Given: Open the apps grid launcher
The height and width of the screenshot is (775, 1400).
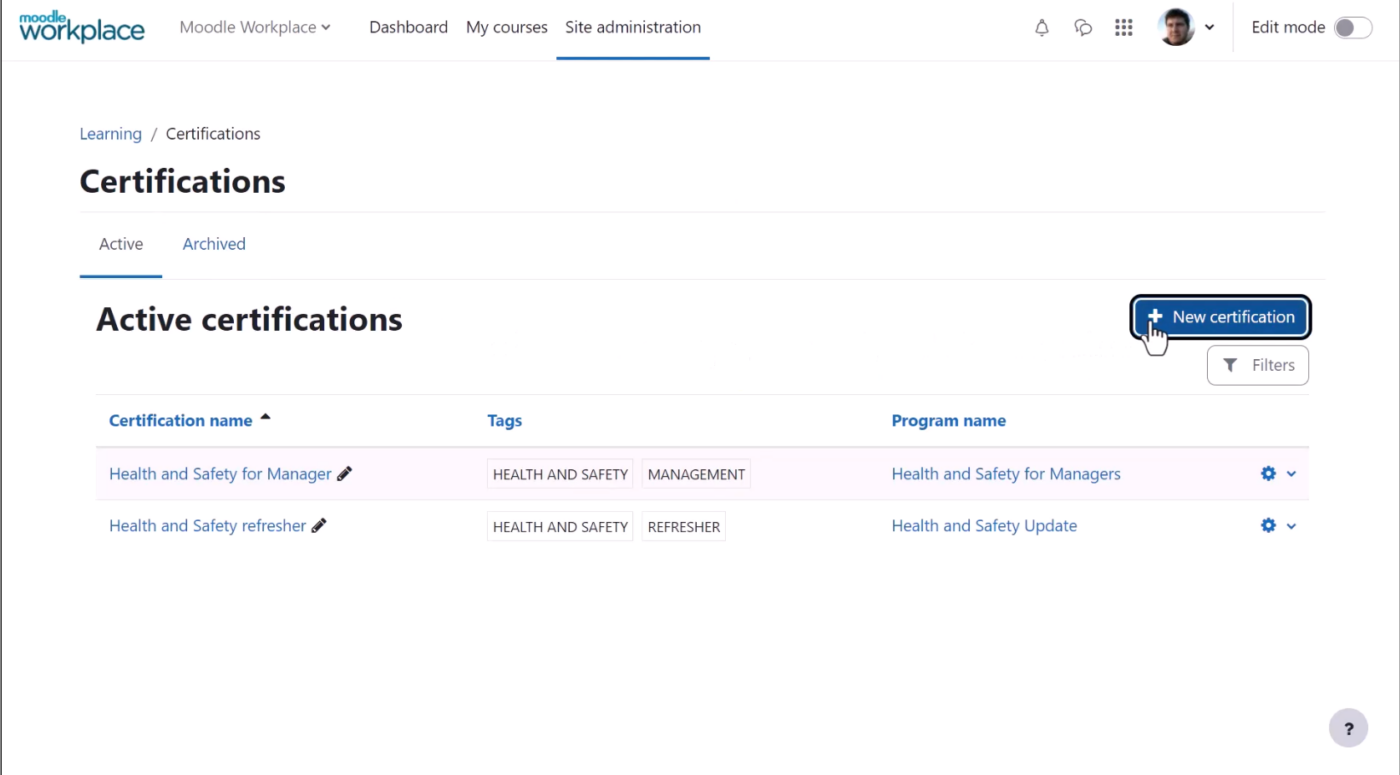Looking at the screenshot, I should point(1123,27).
